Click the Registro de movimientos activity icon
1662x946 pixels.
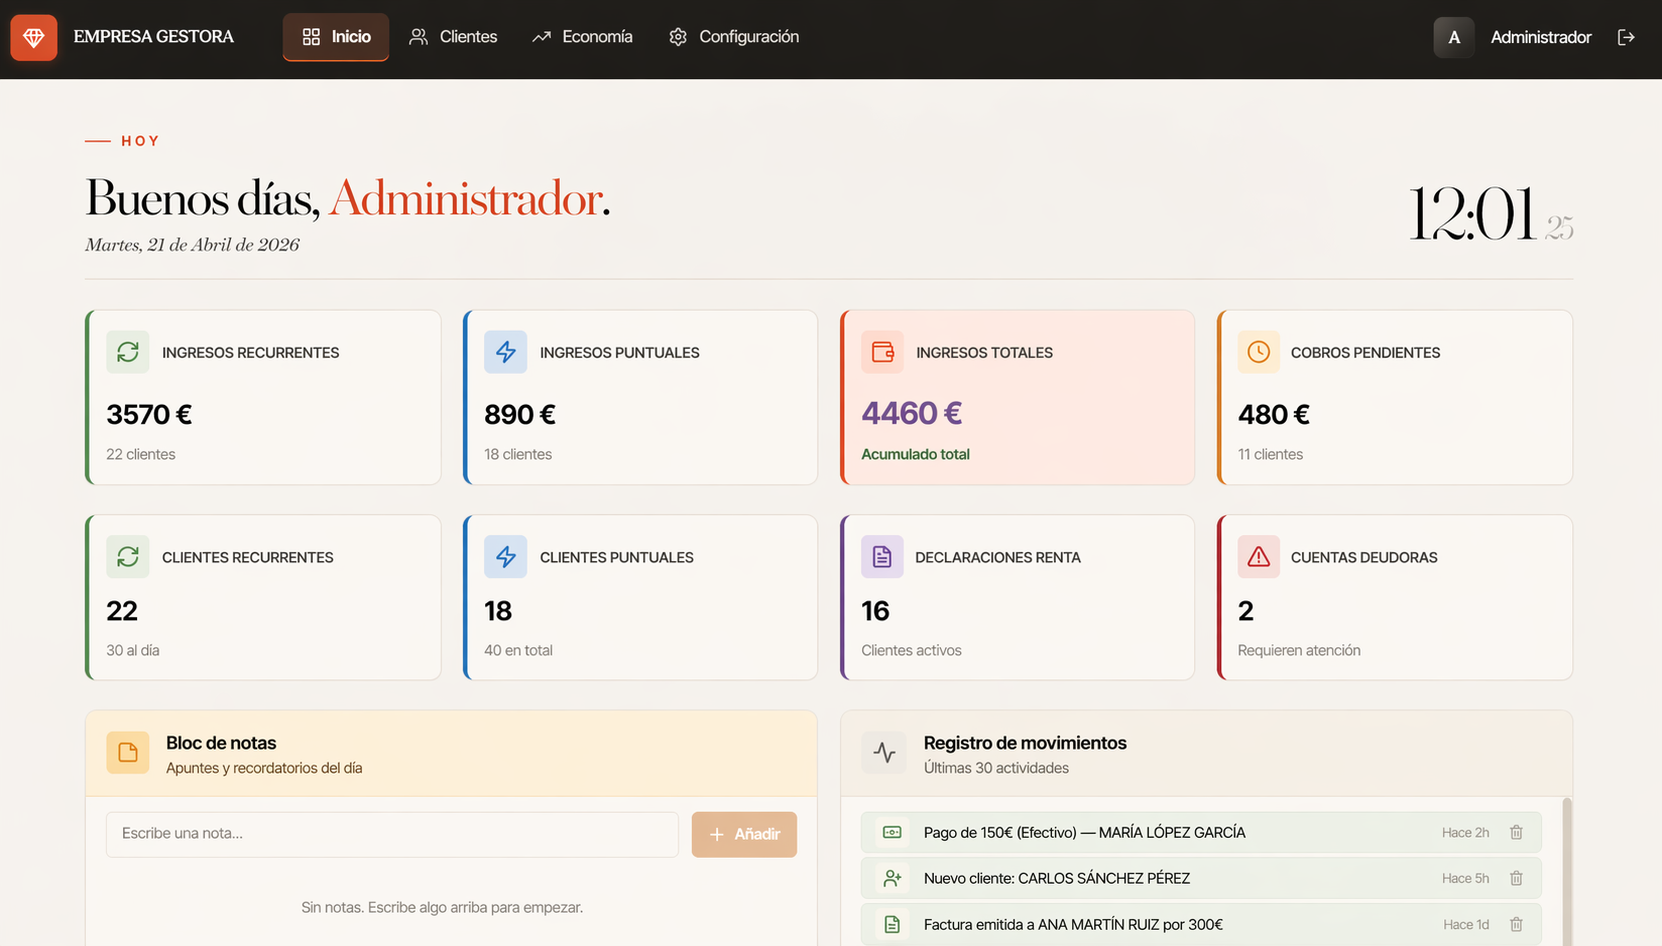pyautogui.click(x=884, y=753)
